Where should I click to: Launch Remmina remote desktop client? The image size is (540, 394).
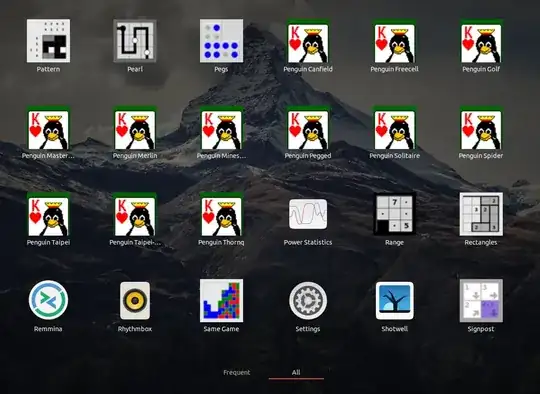coord(48,301)
